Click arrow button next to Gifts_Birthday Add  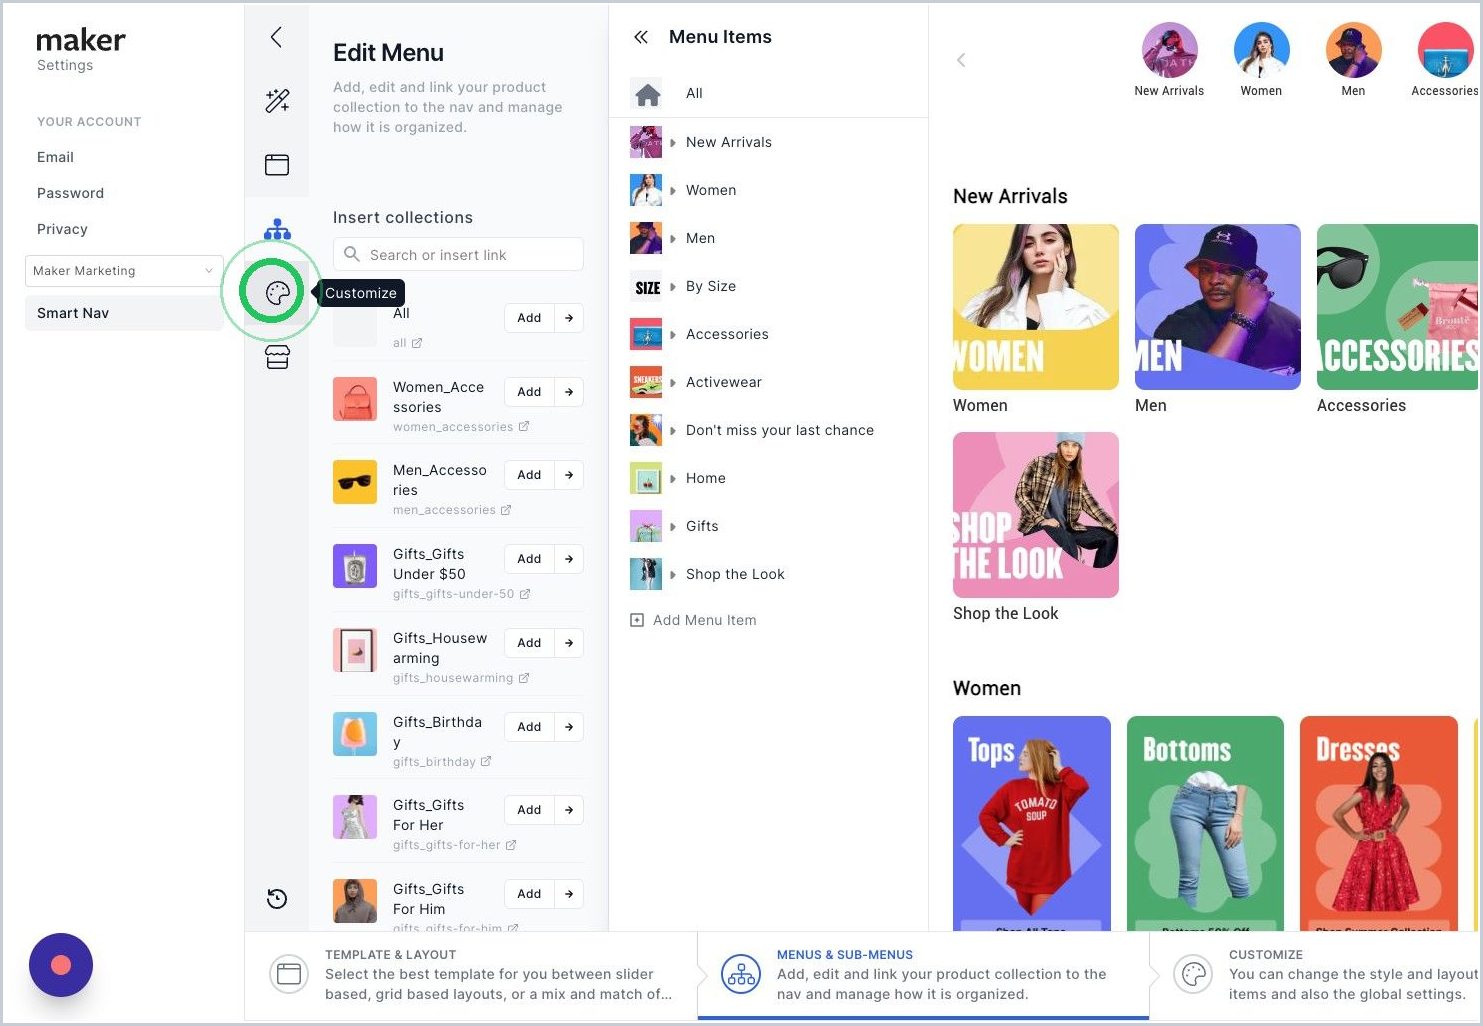coord(569,727)
